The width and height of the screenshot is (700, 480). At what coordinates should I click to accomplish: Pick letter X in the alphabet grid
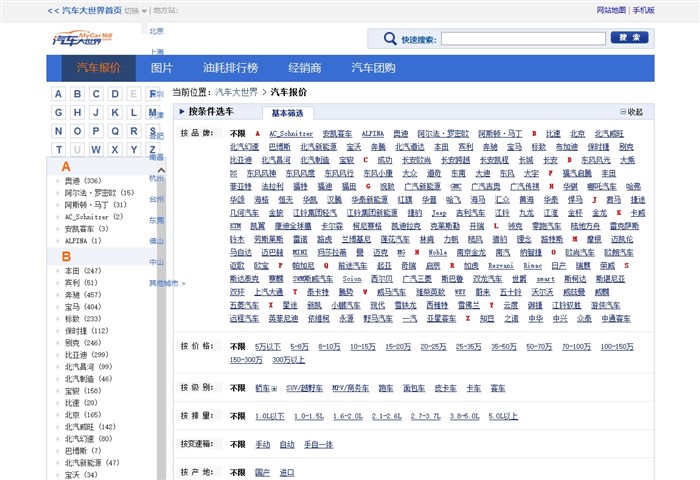(x=115, y=150)
